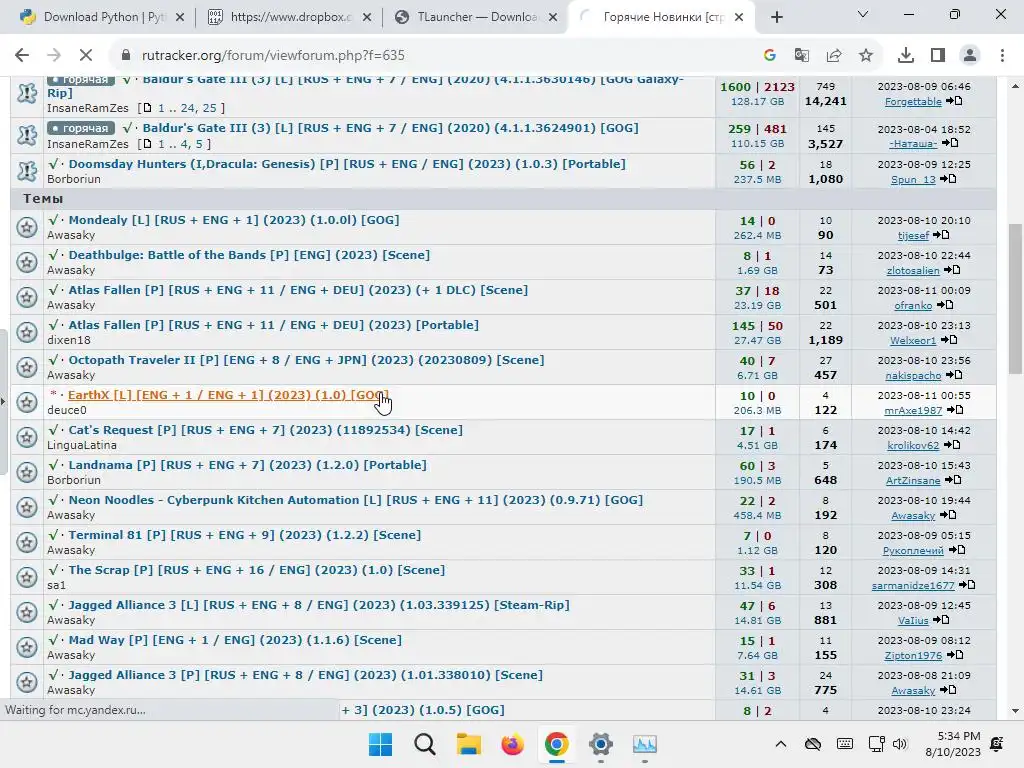Click size value 11.54 GB
The height and width of the screenshot is (768, 1024).
point(757,585)
